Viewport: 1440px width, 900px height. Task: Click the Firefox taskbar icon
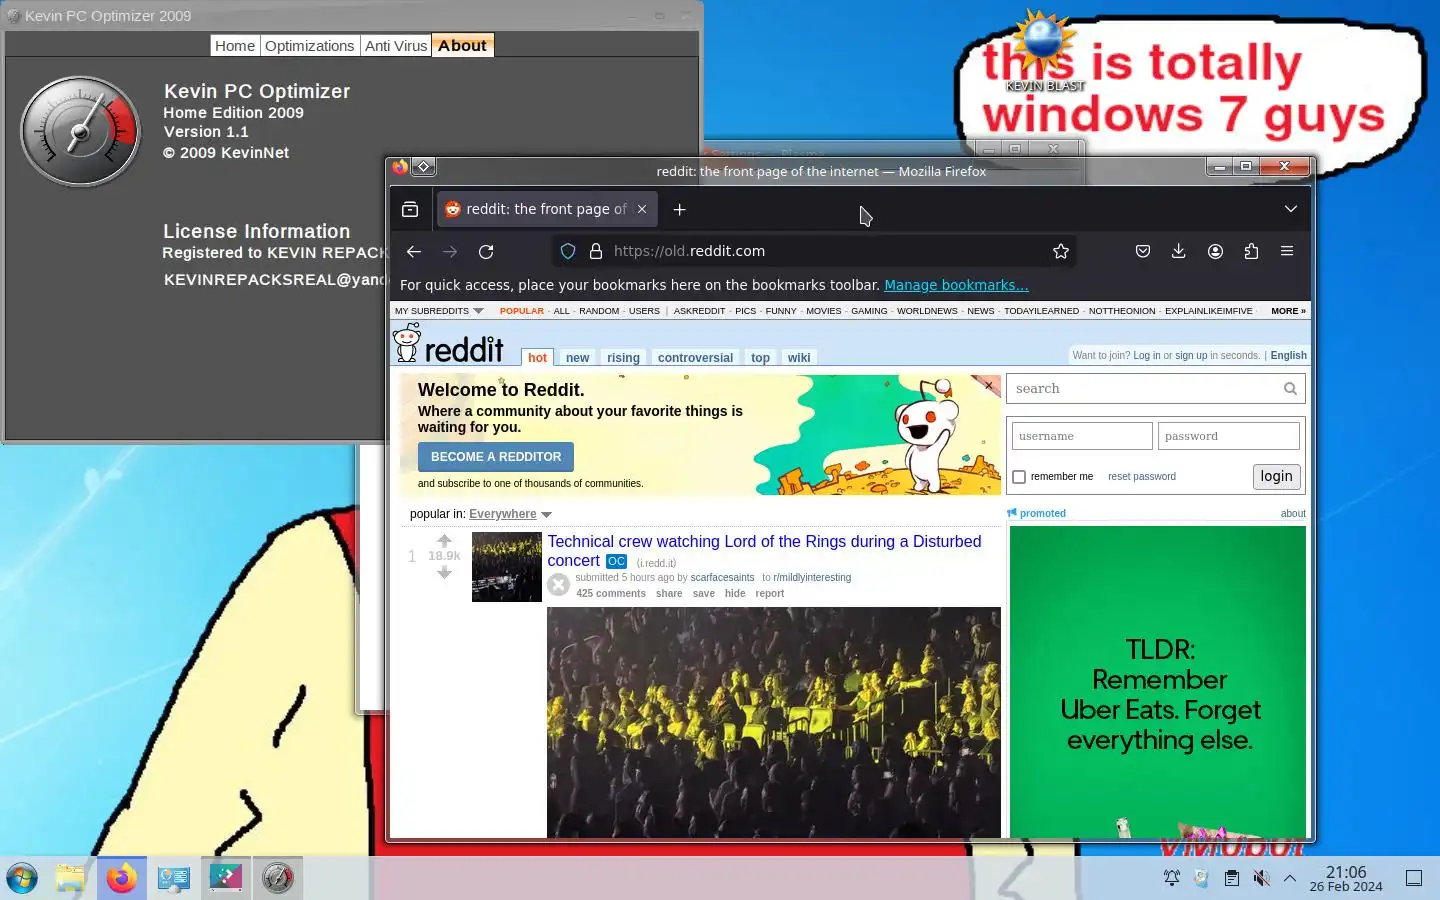click(x=122, y=878)
